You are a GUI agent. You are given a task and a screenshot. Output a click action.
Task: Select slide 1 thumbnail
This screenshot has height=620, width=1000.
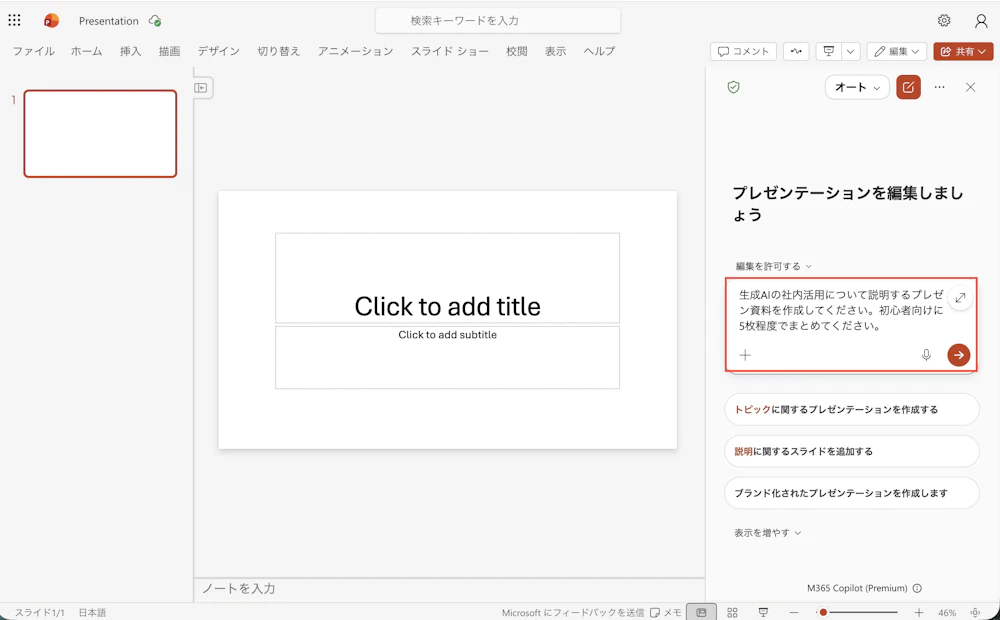pos(100,133)
